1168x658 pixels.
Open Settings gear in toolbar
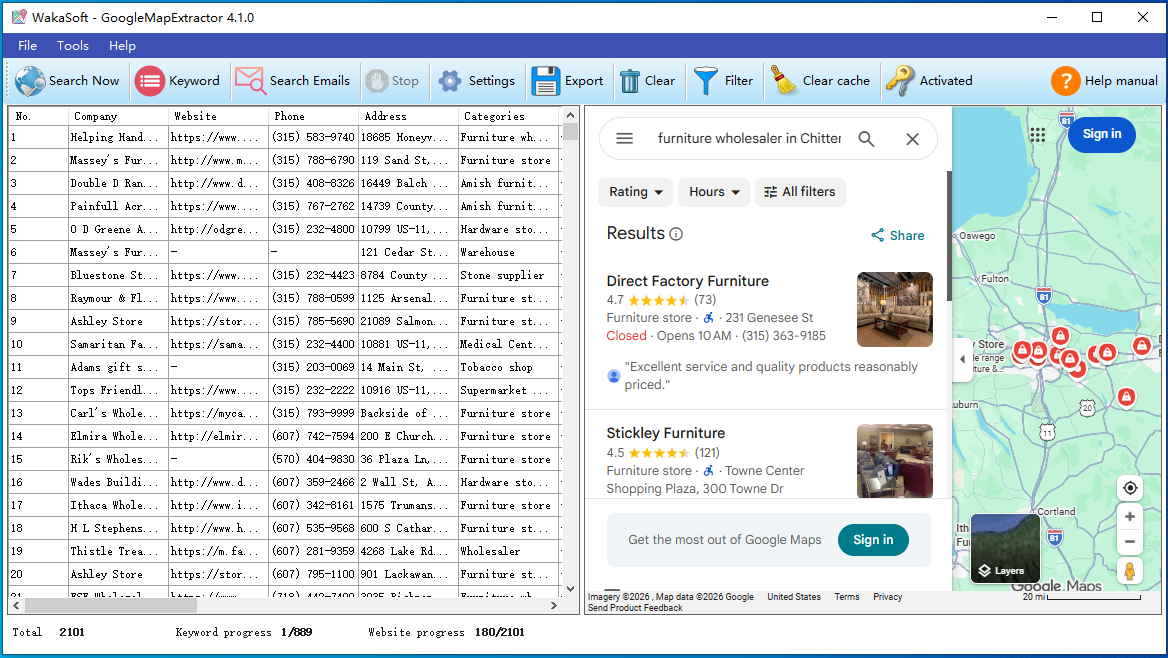(450, 81)
